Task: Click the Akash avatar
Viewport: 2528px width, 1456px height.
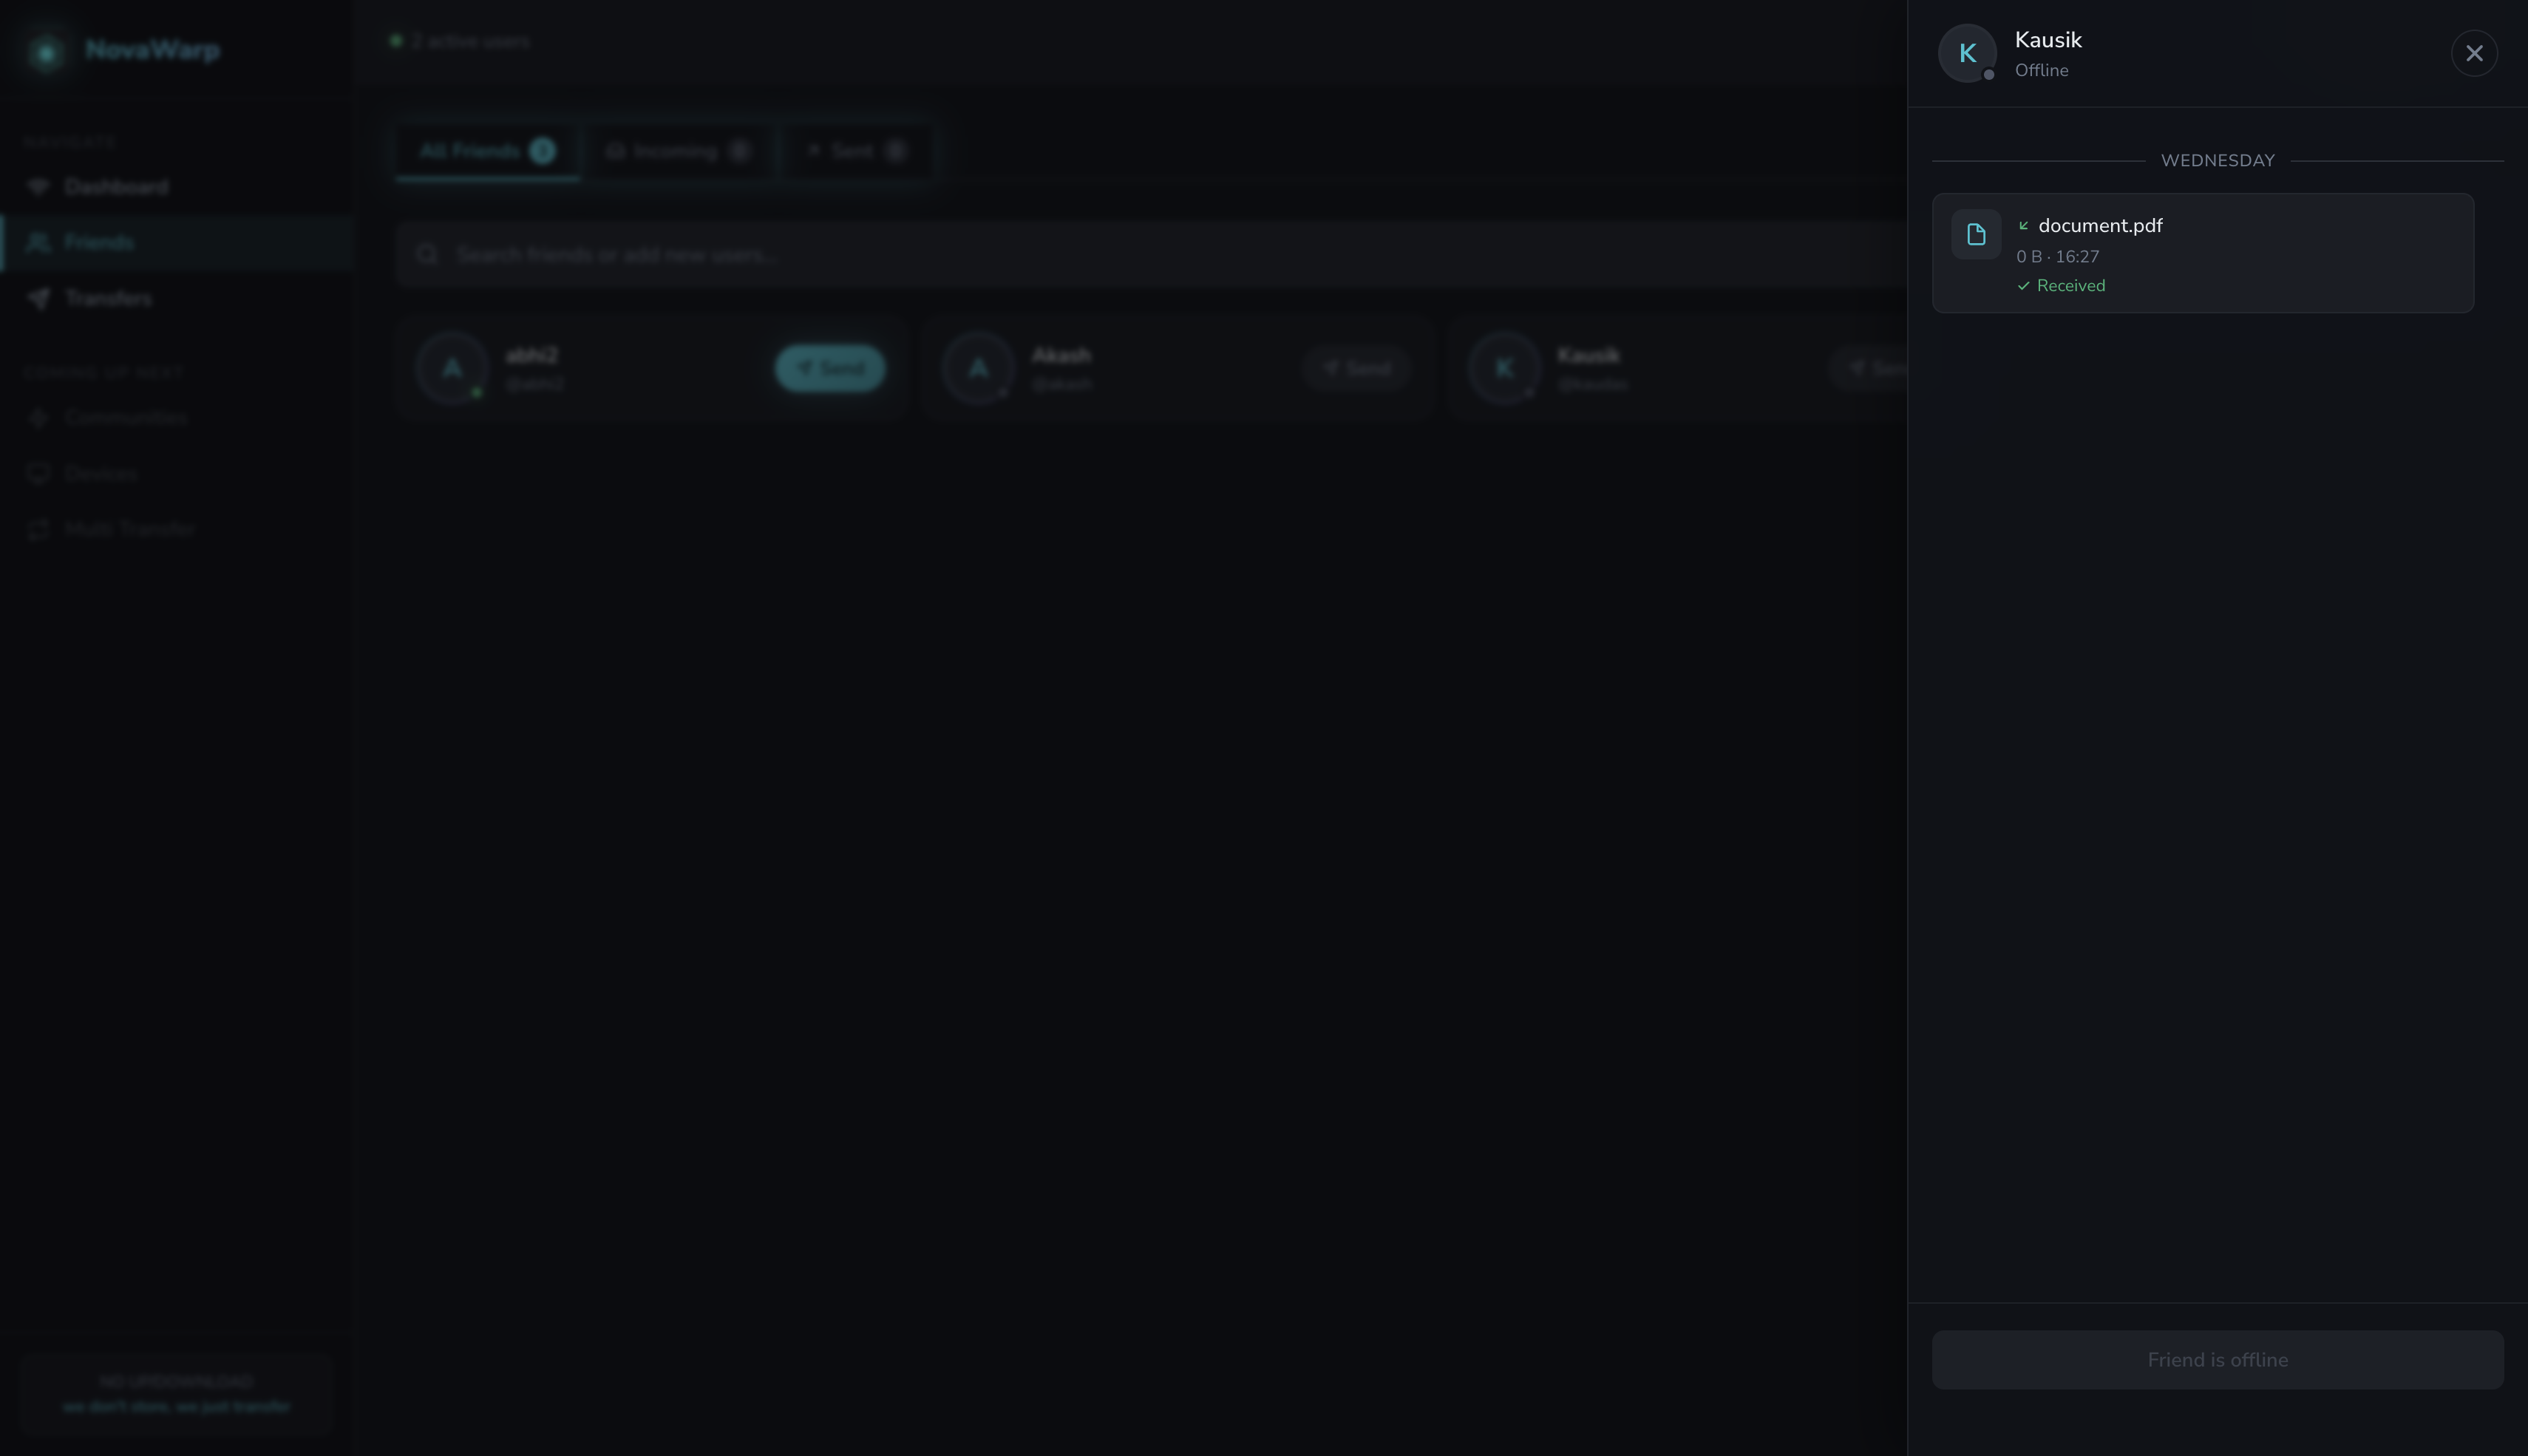Action: (978, 368)
